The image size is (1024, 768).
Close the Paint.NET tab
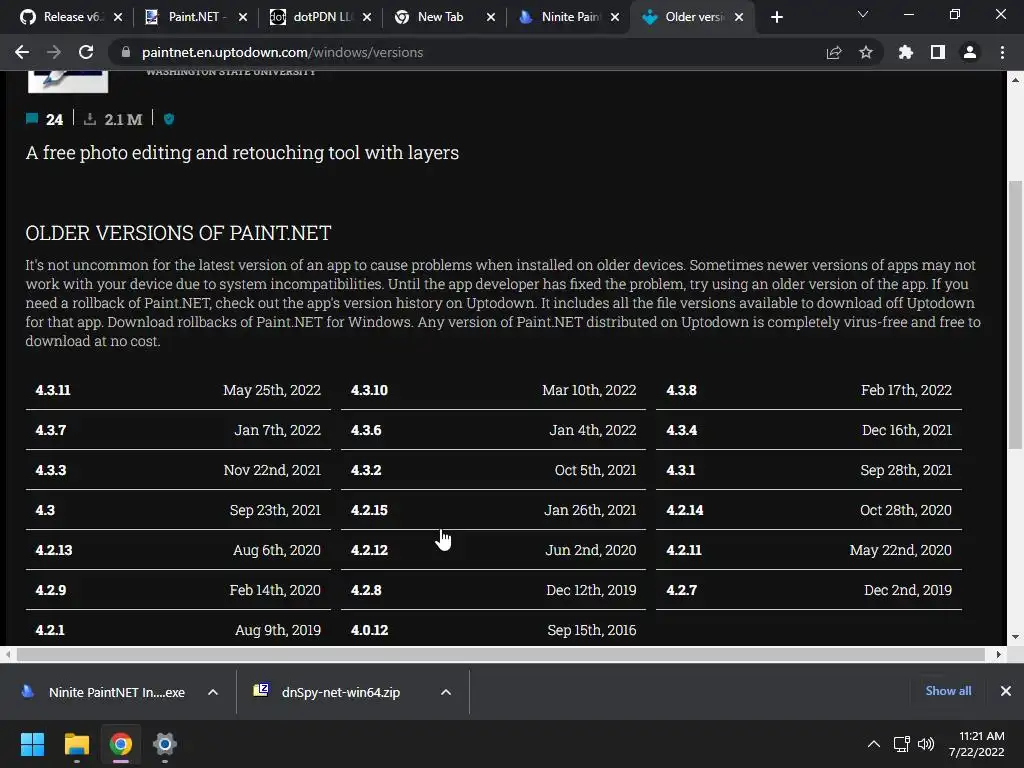pyautogui.click(x=243, y=17)
